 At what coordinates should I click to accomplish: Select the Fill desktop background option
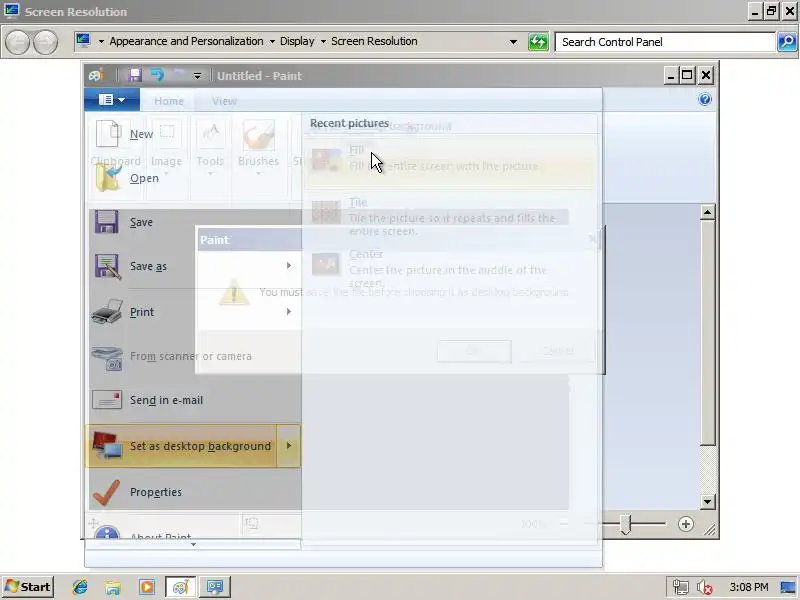click(450, 161)
